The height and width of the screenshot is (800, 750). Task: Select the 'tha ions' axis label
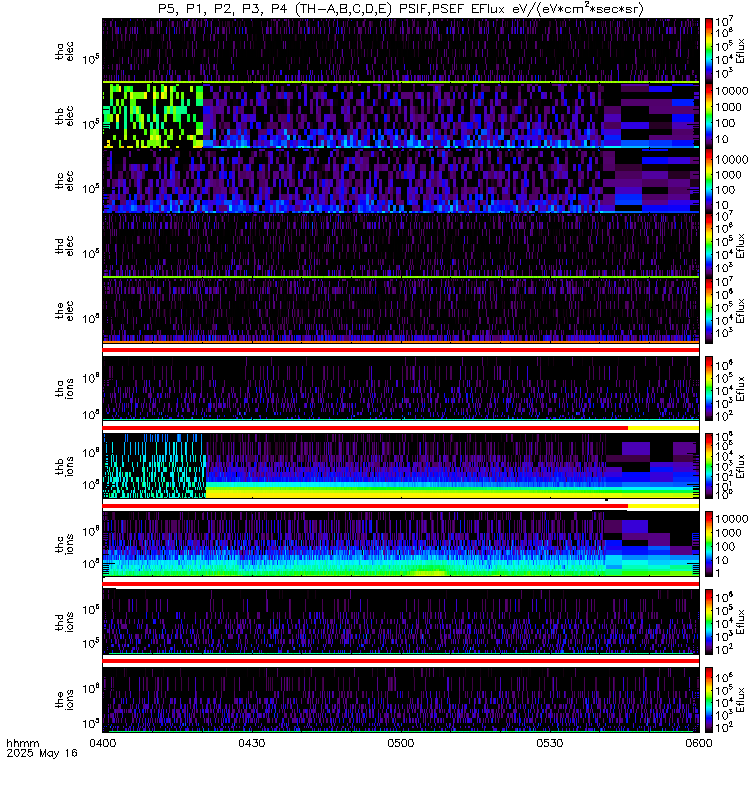tap(64, 388)
